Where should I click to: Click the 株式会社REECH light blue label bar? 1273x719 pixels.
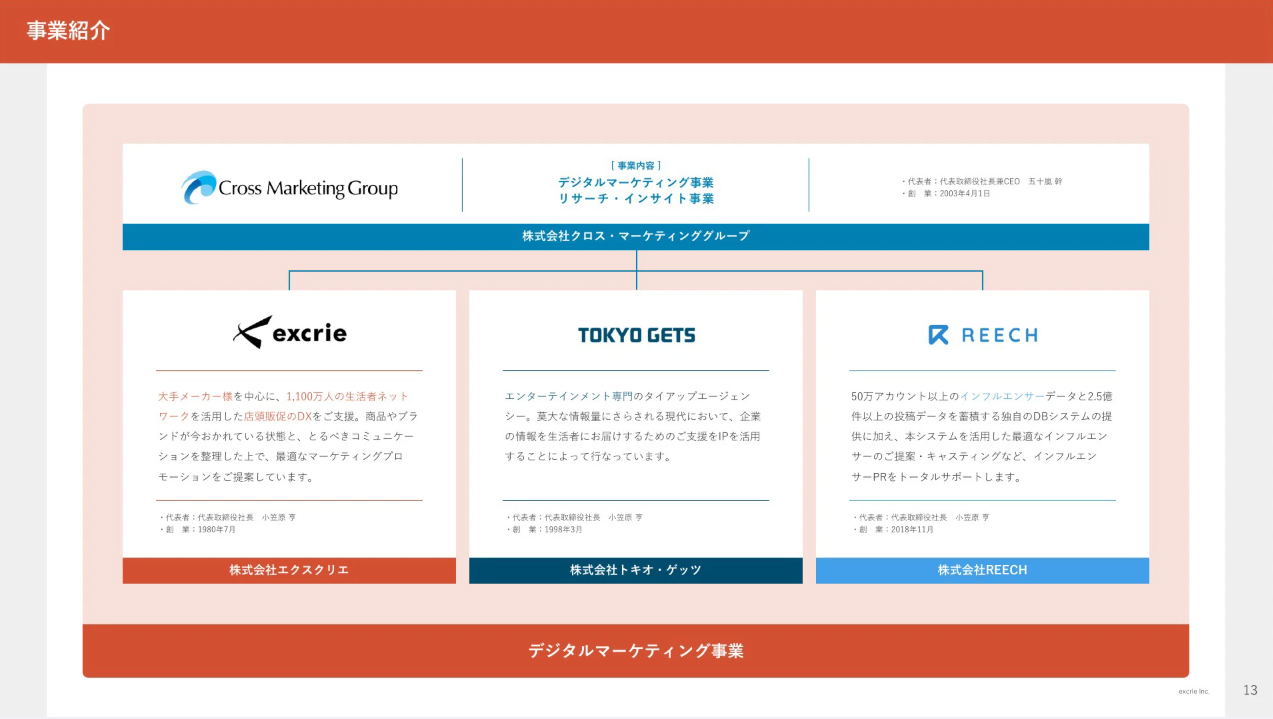982,570
